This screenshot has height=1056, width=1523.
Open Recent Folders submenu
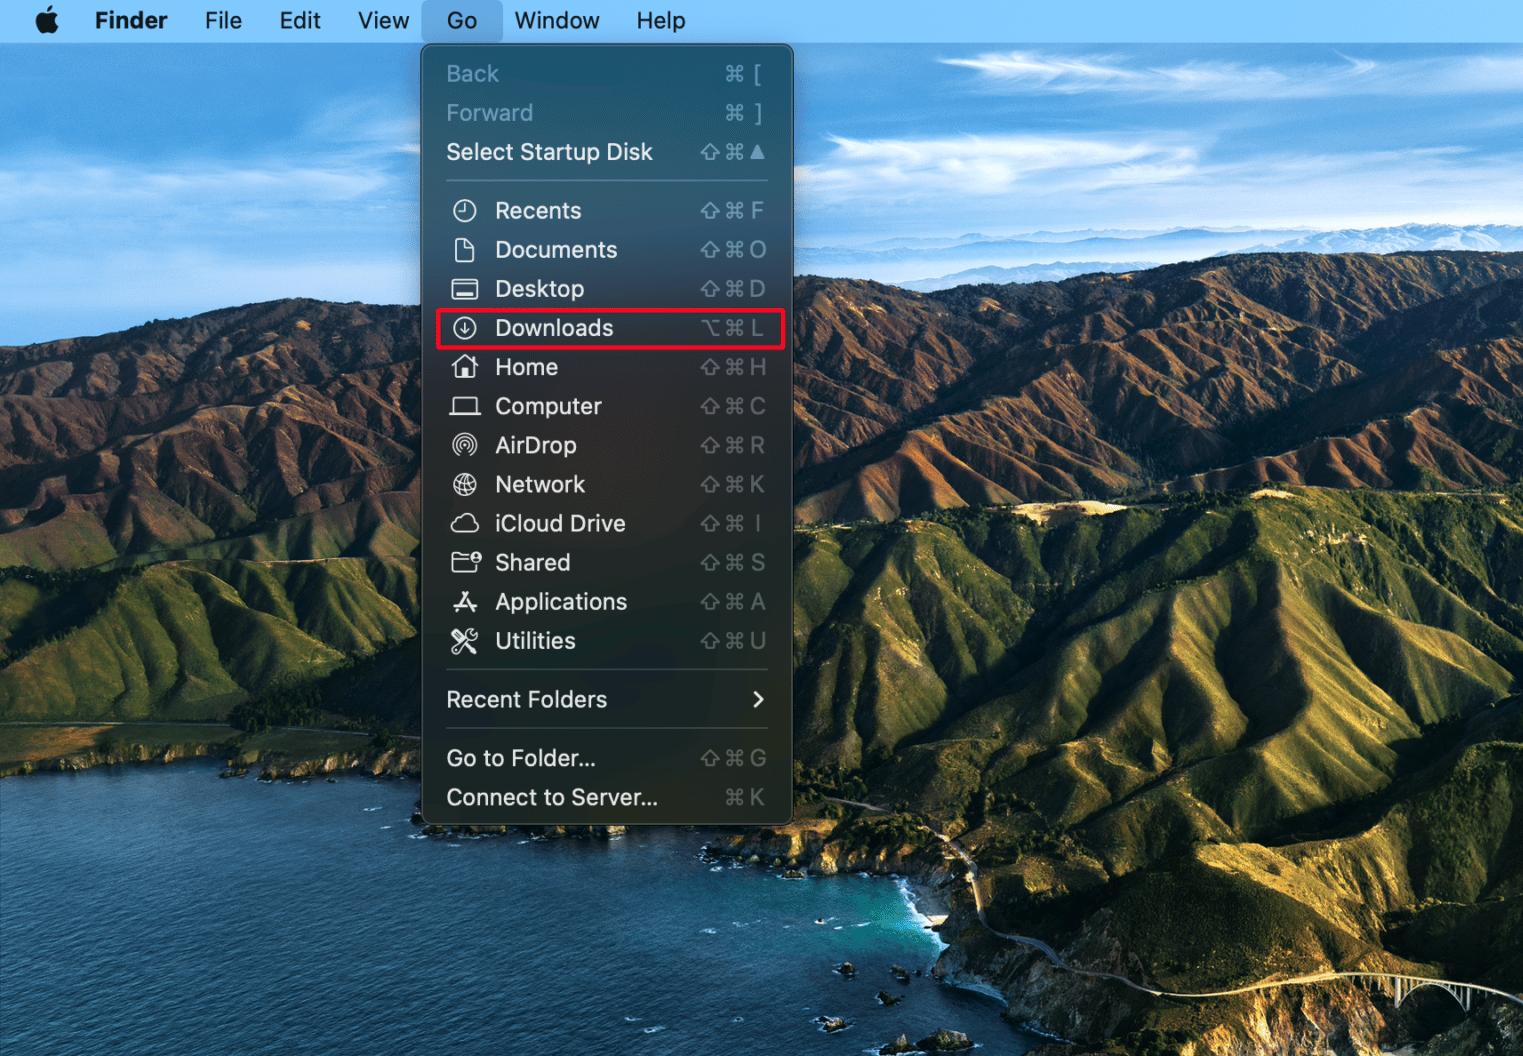(x=607, y=700)
